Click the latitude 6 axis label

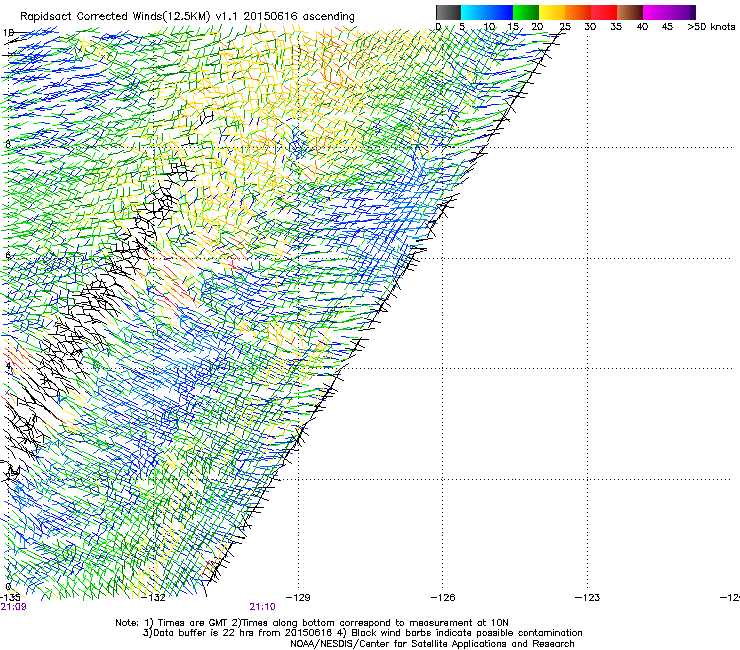8,255
